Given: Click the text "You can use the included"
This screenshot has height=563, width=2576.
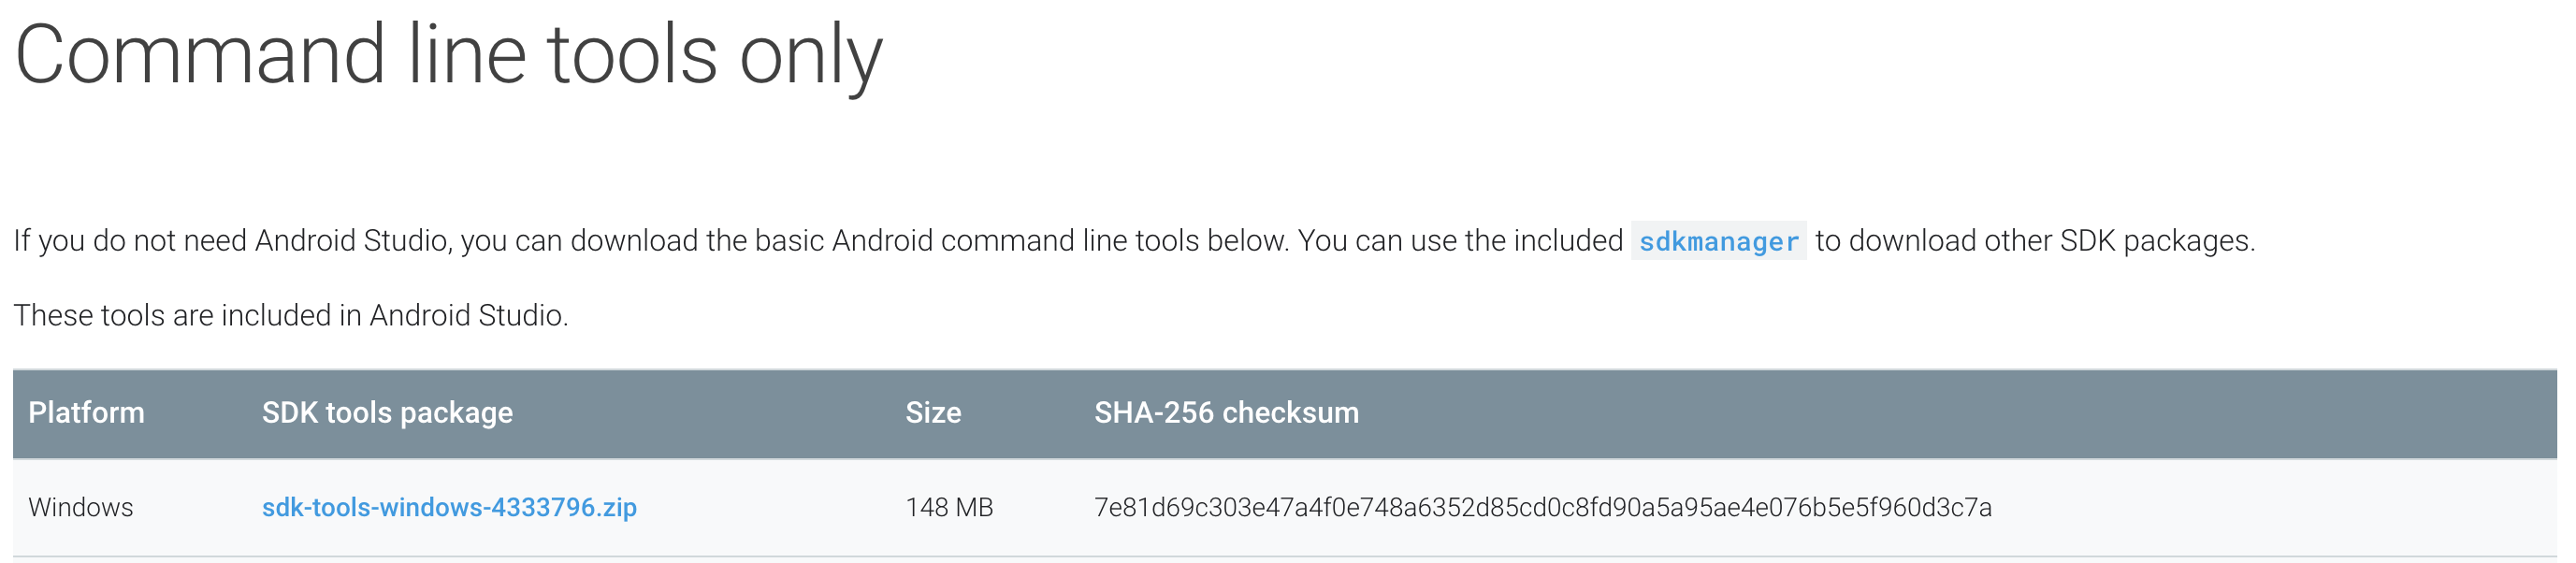Looking at the screenshot, I should click(1460, 241).
